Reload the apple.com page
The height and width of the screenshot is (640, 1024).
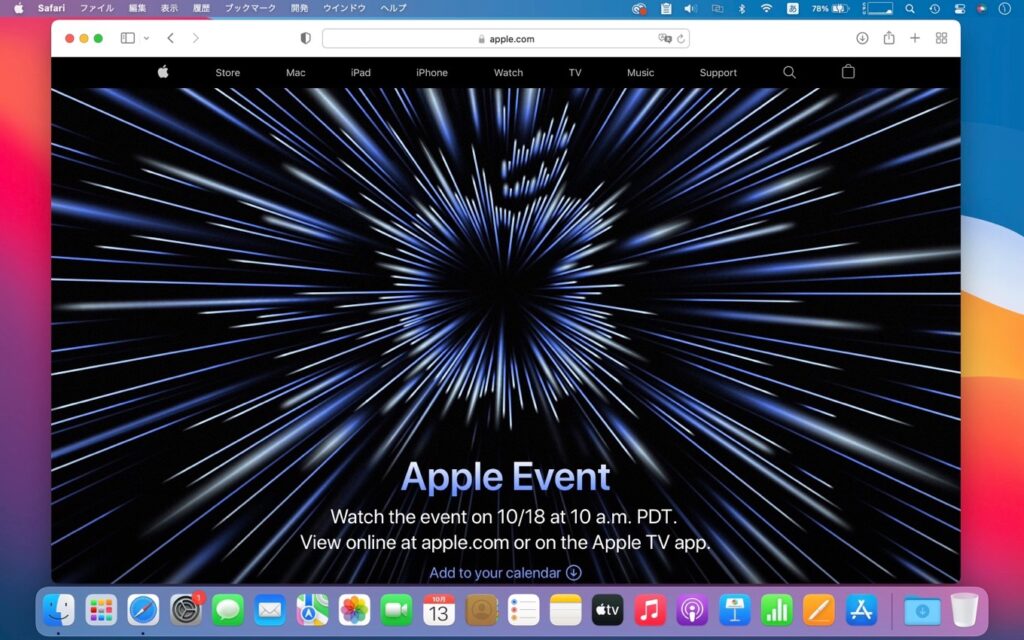click(680, 38)
